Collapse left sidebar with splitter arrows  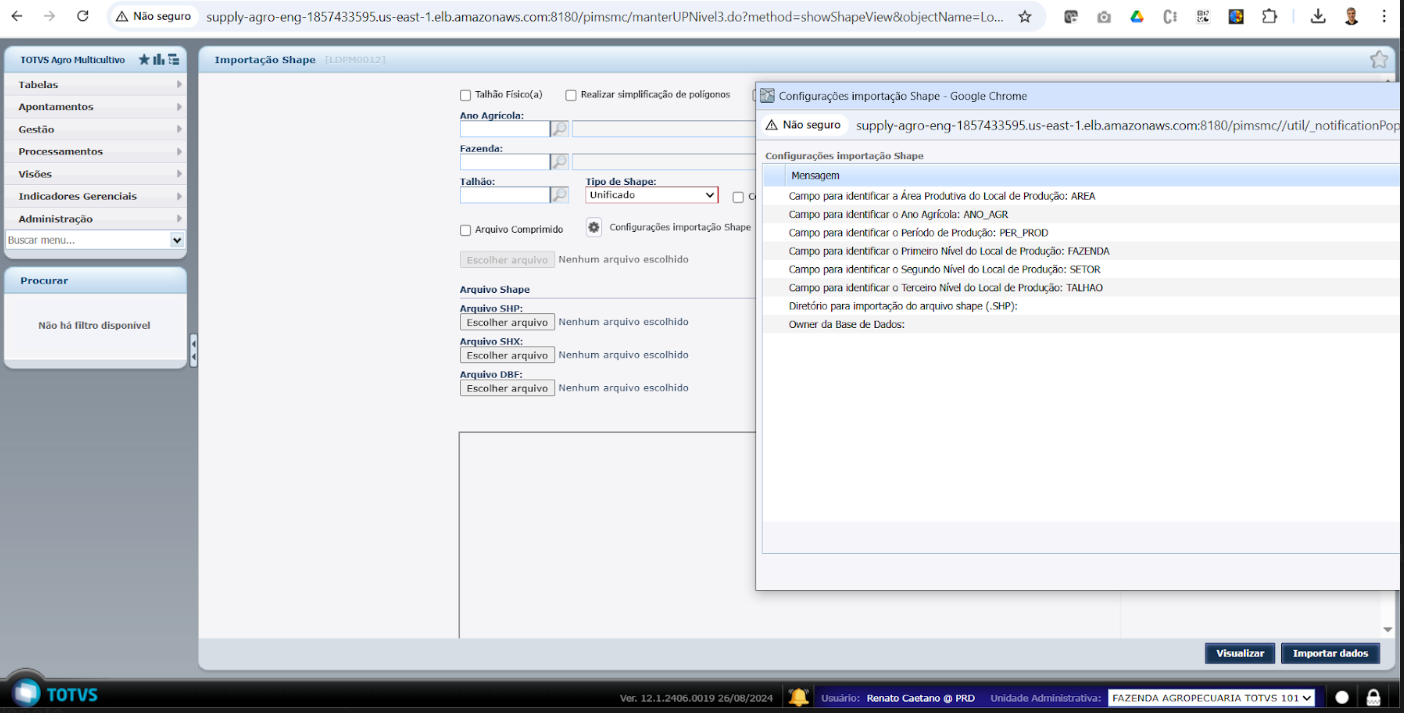[x=193, y=351]
